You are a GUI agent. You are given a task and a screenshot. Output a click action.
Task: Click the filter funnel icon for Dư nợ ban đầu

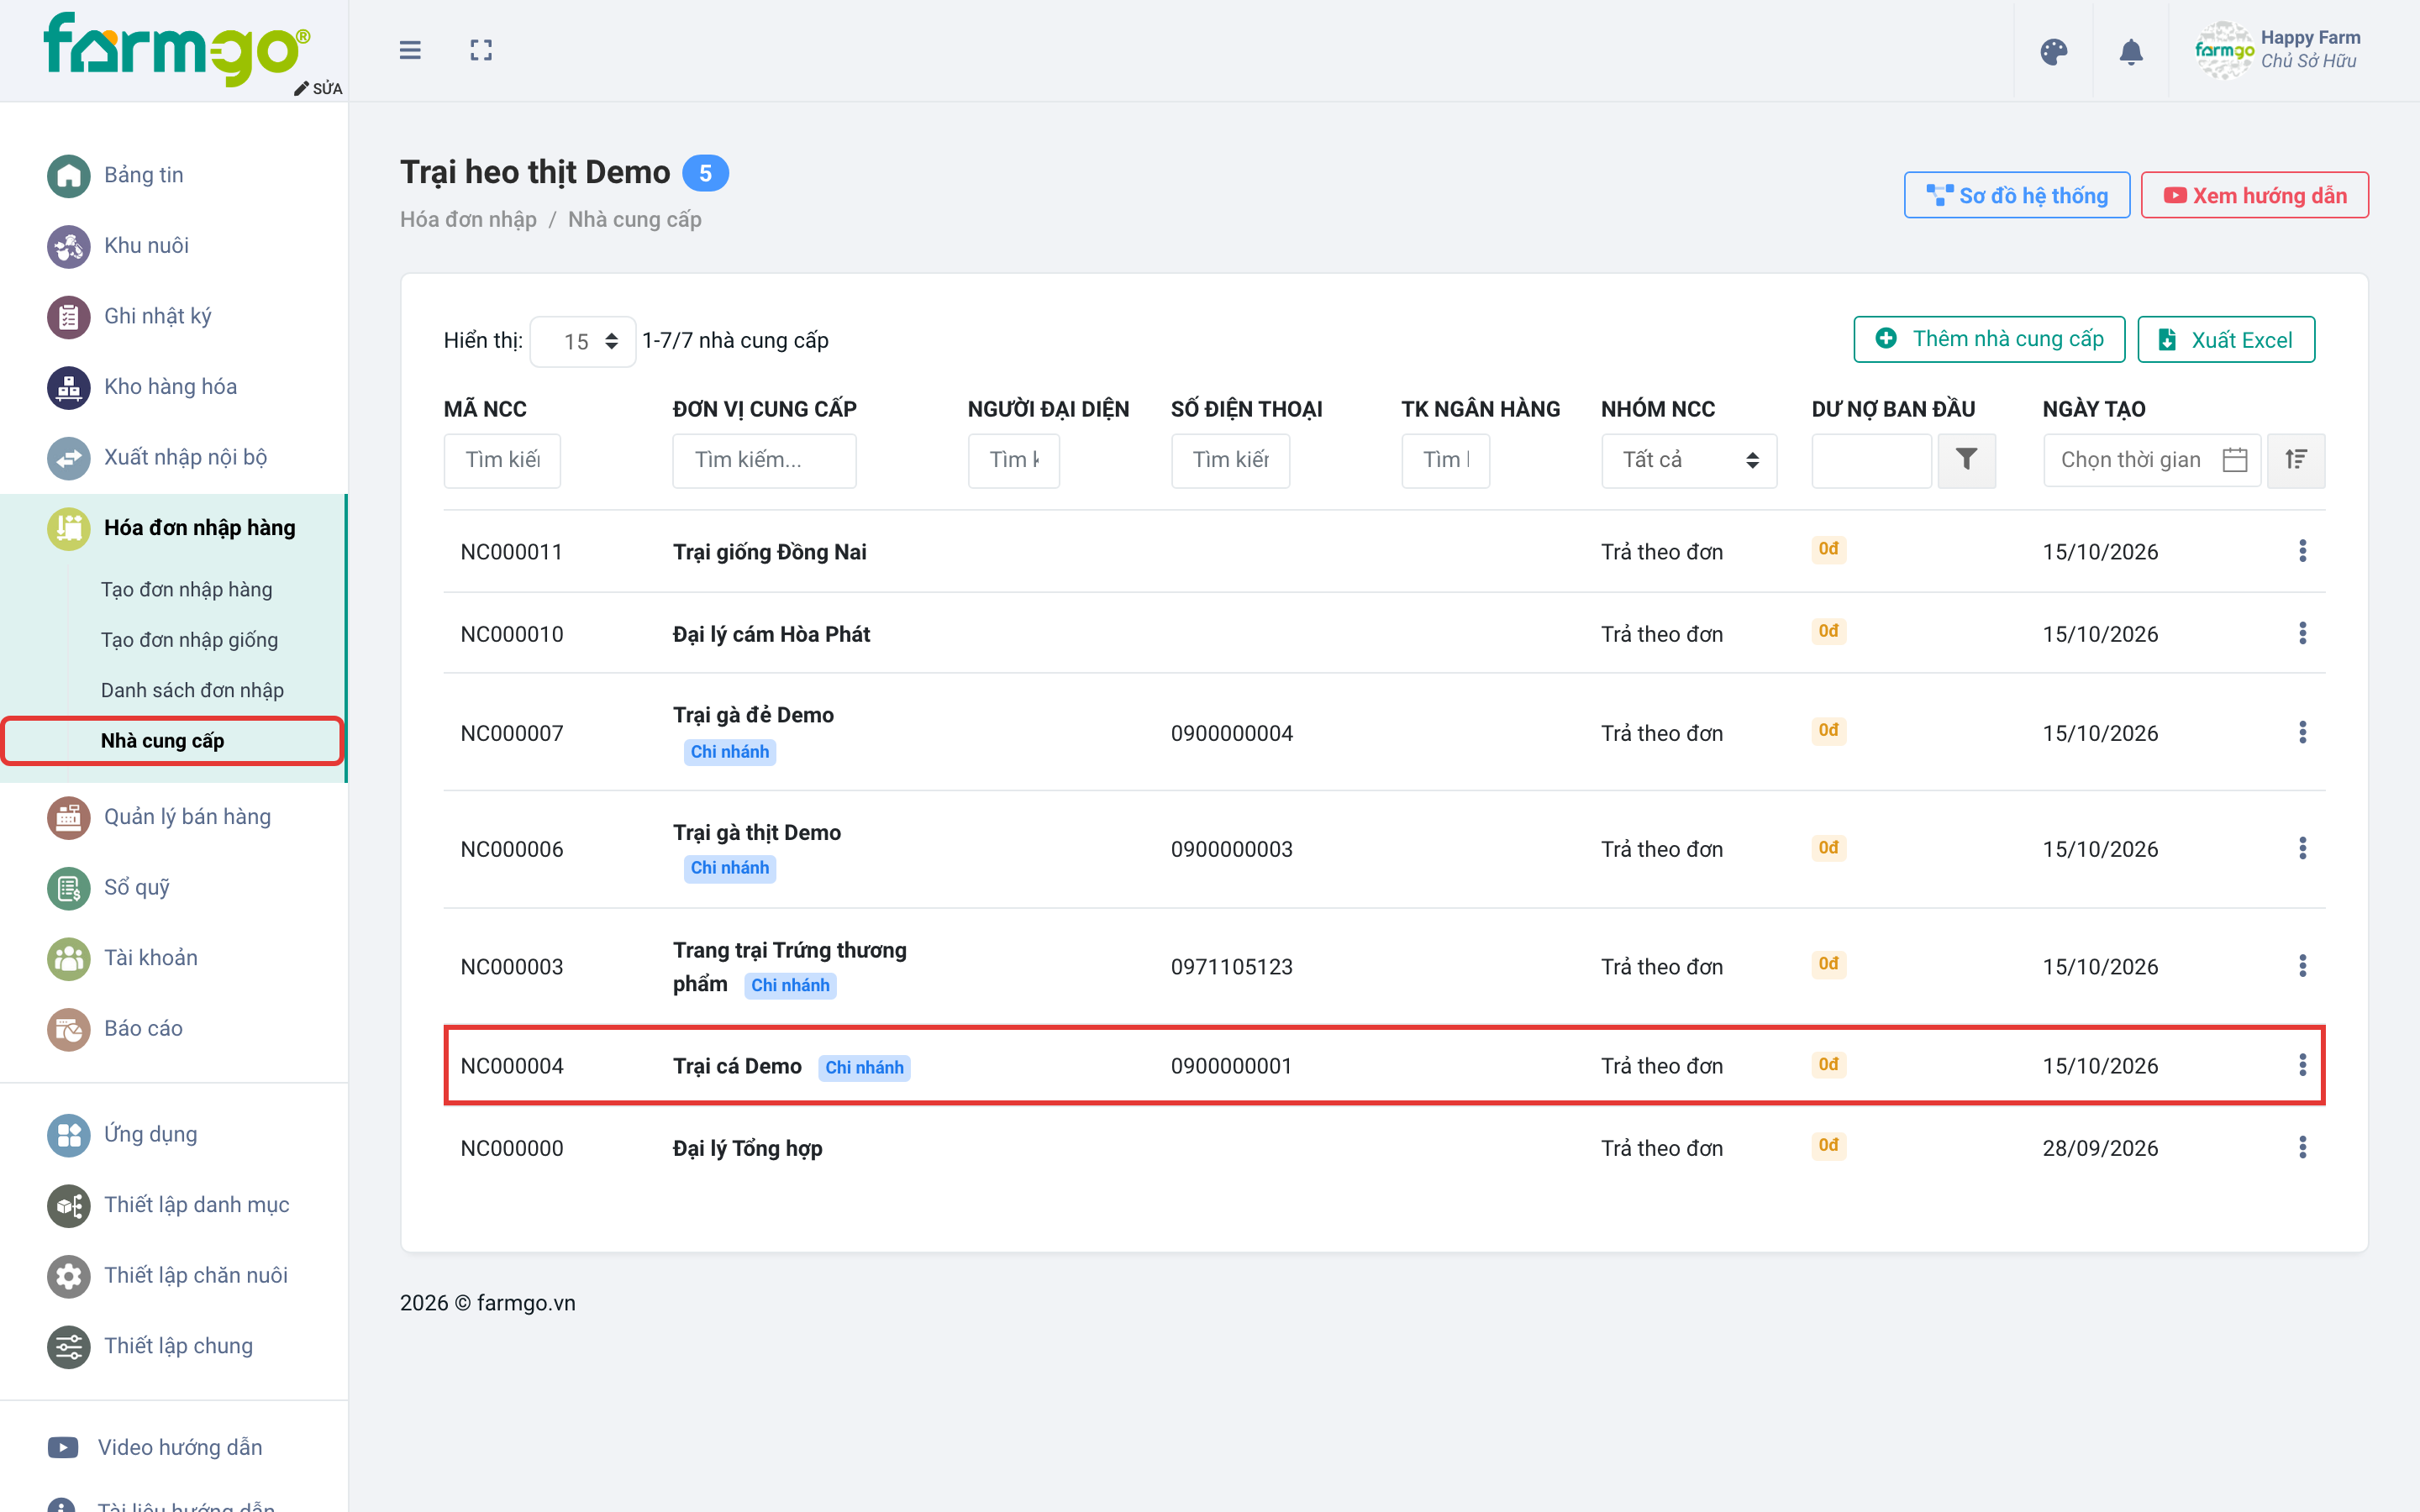click(1966, 460)
